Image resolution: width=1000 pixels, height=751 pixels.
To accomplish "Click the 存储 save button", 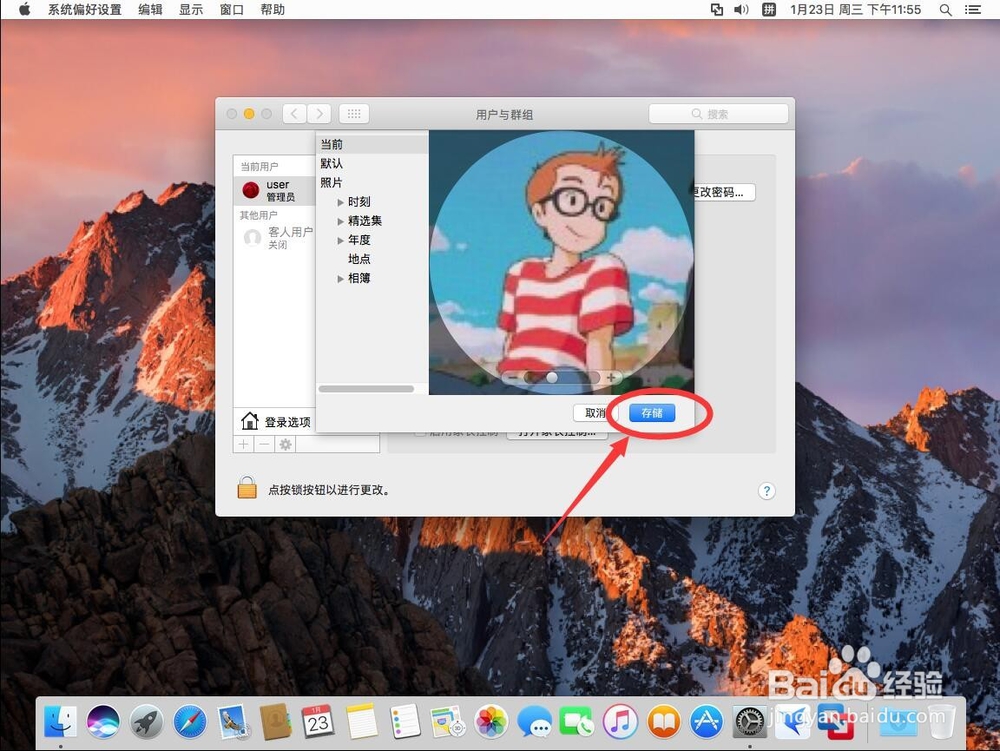I will [652, 413].
